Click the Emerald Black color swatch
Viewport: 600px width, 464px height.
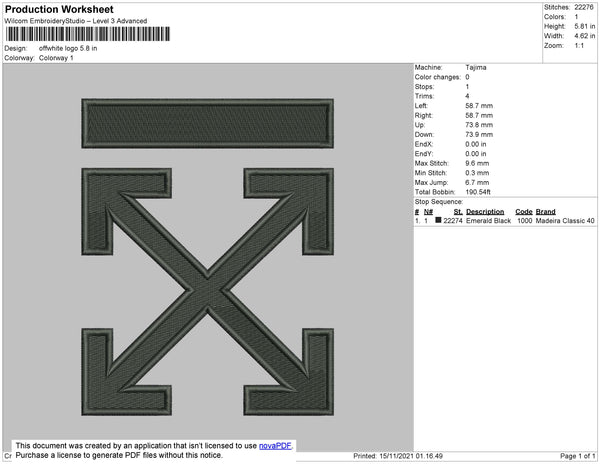[x=438, y=220]
